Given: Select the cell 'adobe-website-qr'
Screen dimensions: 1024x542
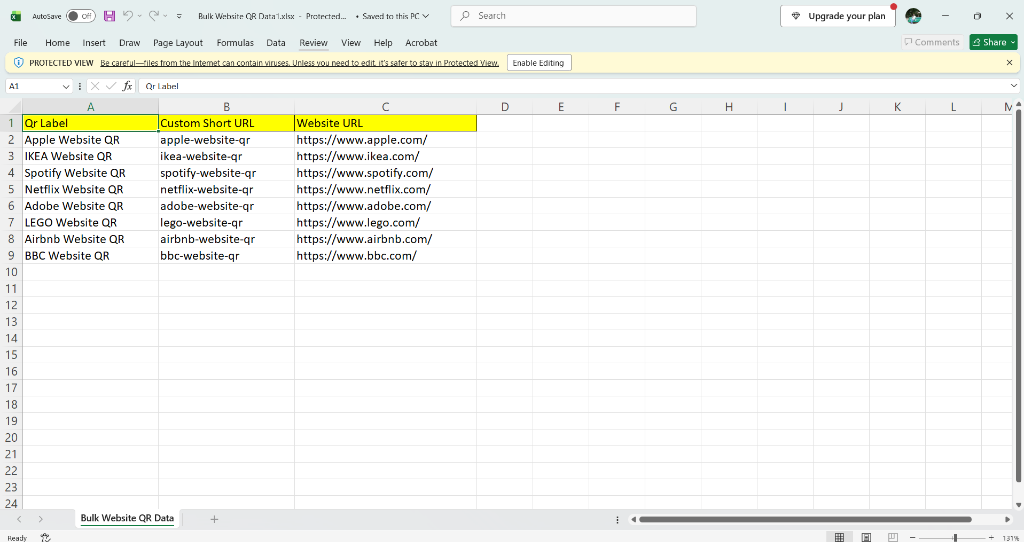Looking at the screenshot, I should click(x=226, y=206).
